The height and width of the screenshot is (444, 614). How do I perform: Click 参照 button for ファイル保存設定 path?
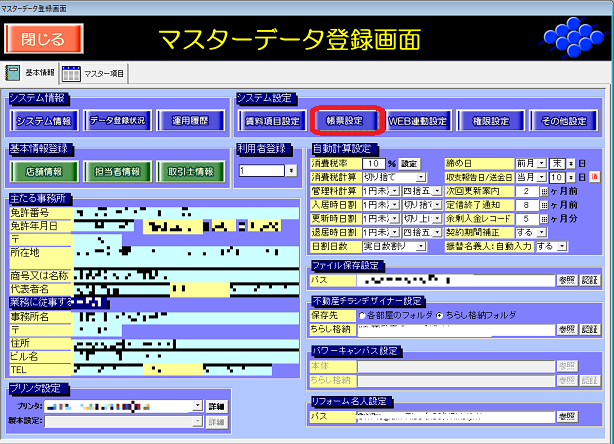tap(567, 280)
